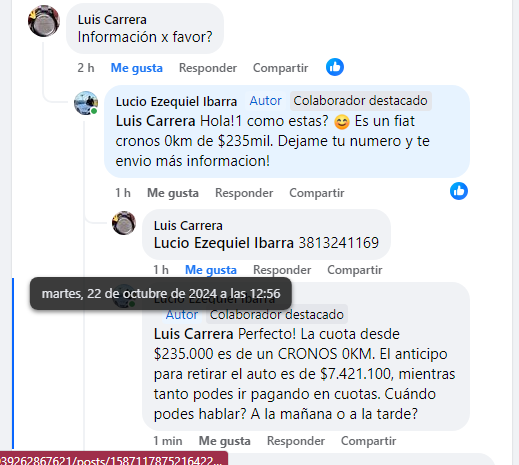
Task: Open Luis Carrera's avatar on 'Información x favor?'
Action: [44, 21]
